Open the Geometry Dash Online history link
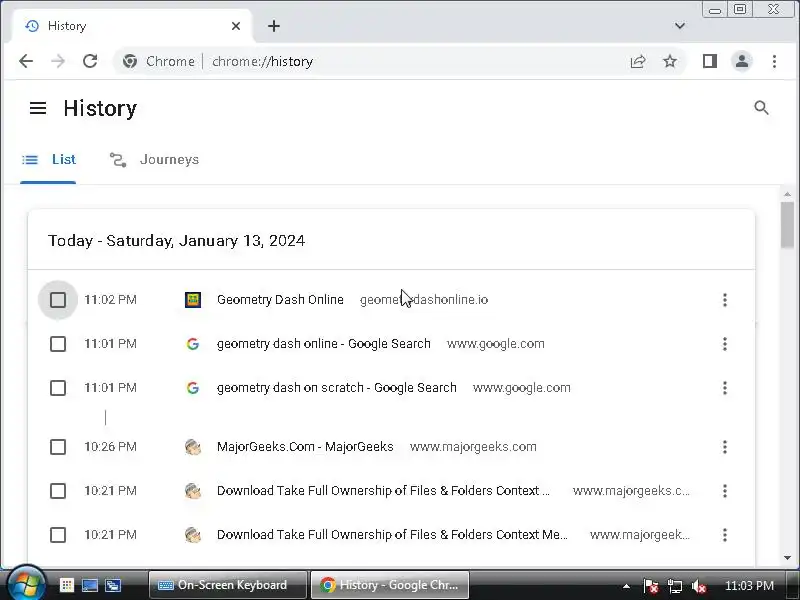The image size is (800, 600). [280, 300]
